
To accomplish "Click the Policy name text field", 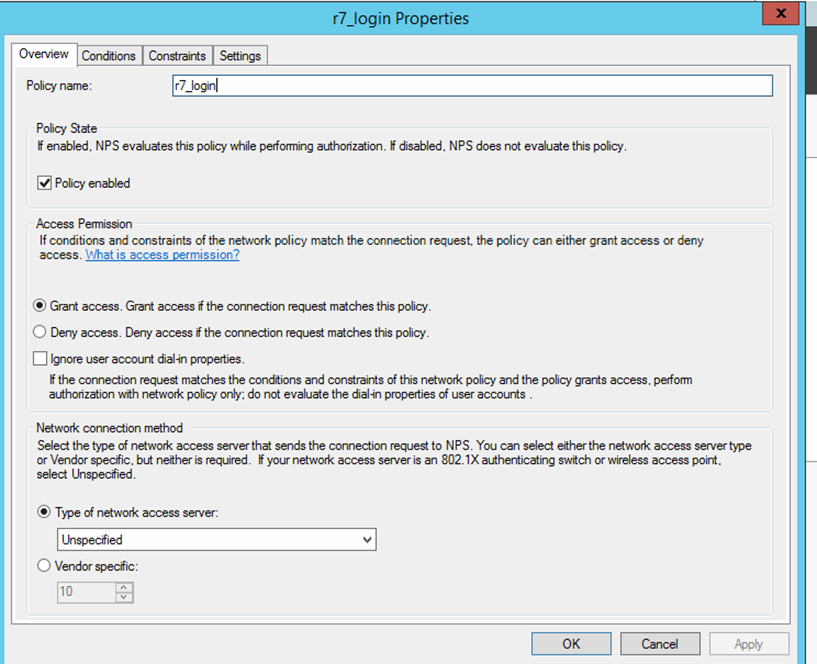I will [x=472, y=86].
